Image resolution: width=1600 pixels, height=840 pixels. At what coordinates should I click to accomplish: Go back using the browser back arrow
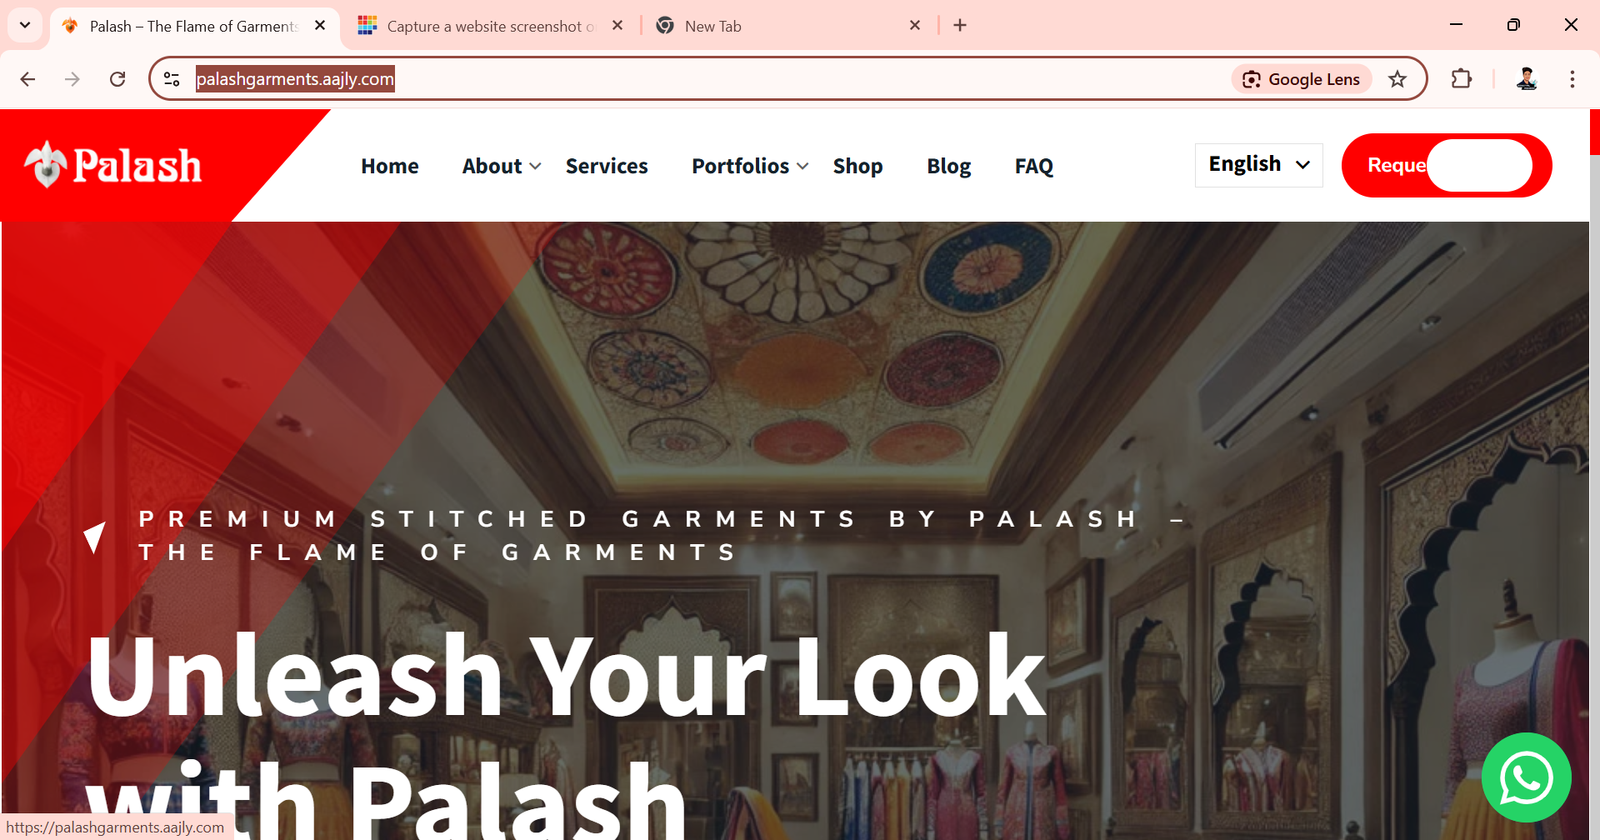28,79
